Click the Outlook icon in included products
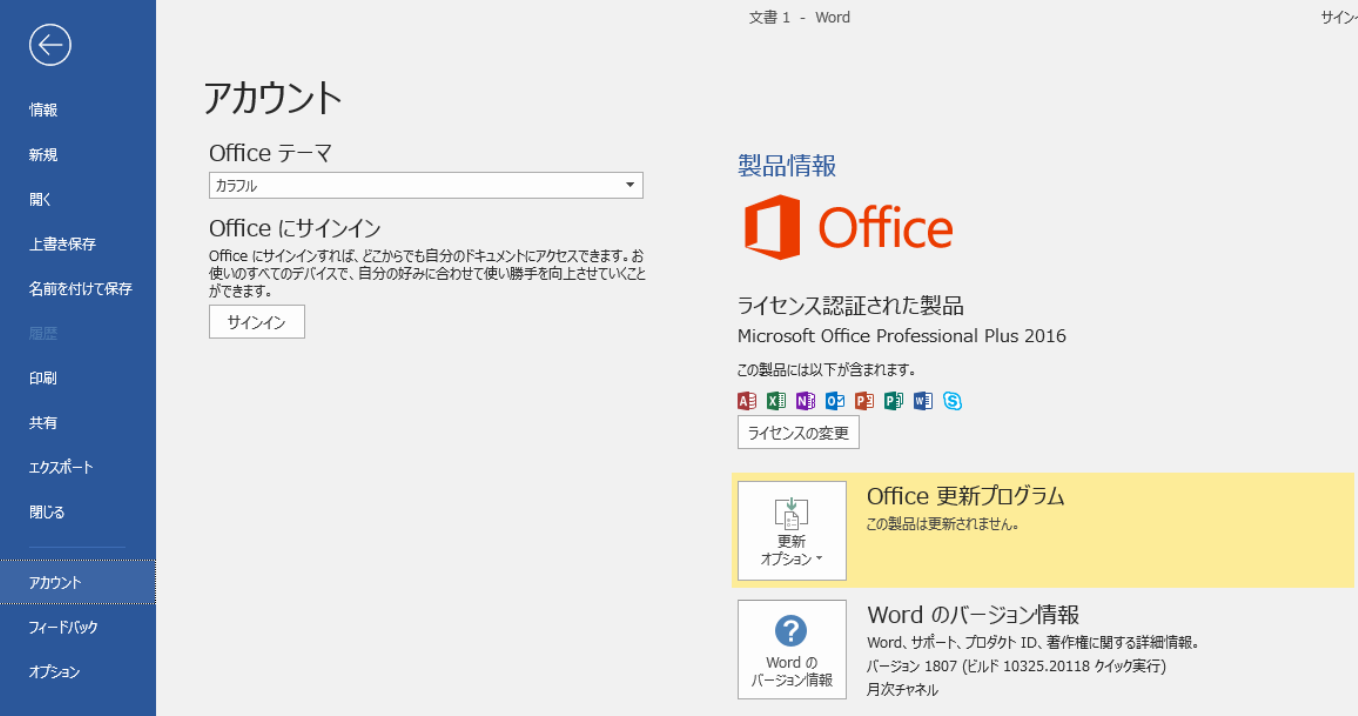The height and width of the screenshot is (716, 1358). point(835,401)
